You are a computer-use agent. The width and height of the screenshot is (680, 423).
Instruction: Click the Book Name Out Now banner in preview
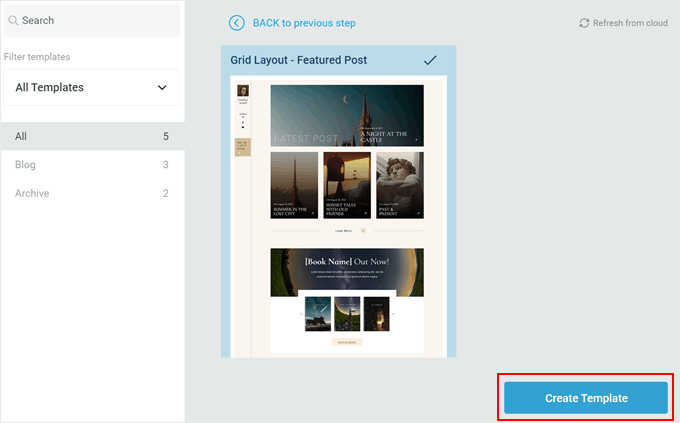pos(347,272)
